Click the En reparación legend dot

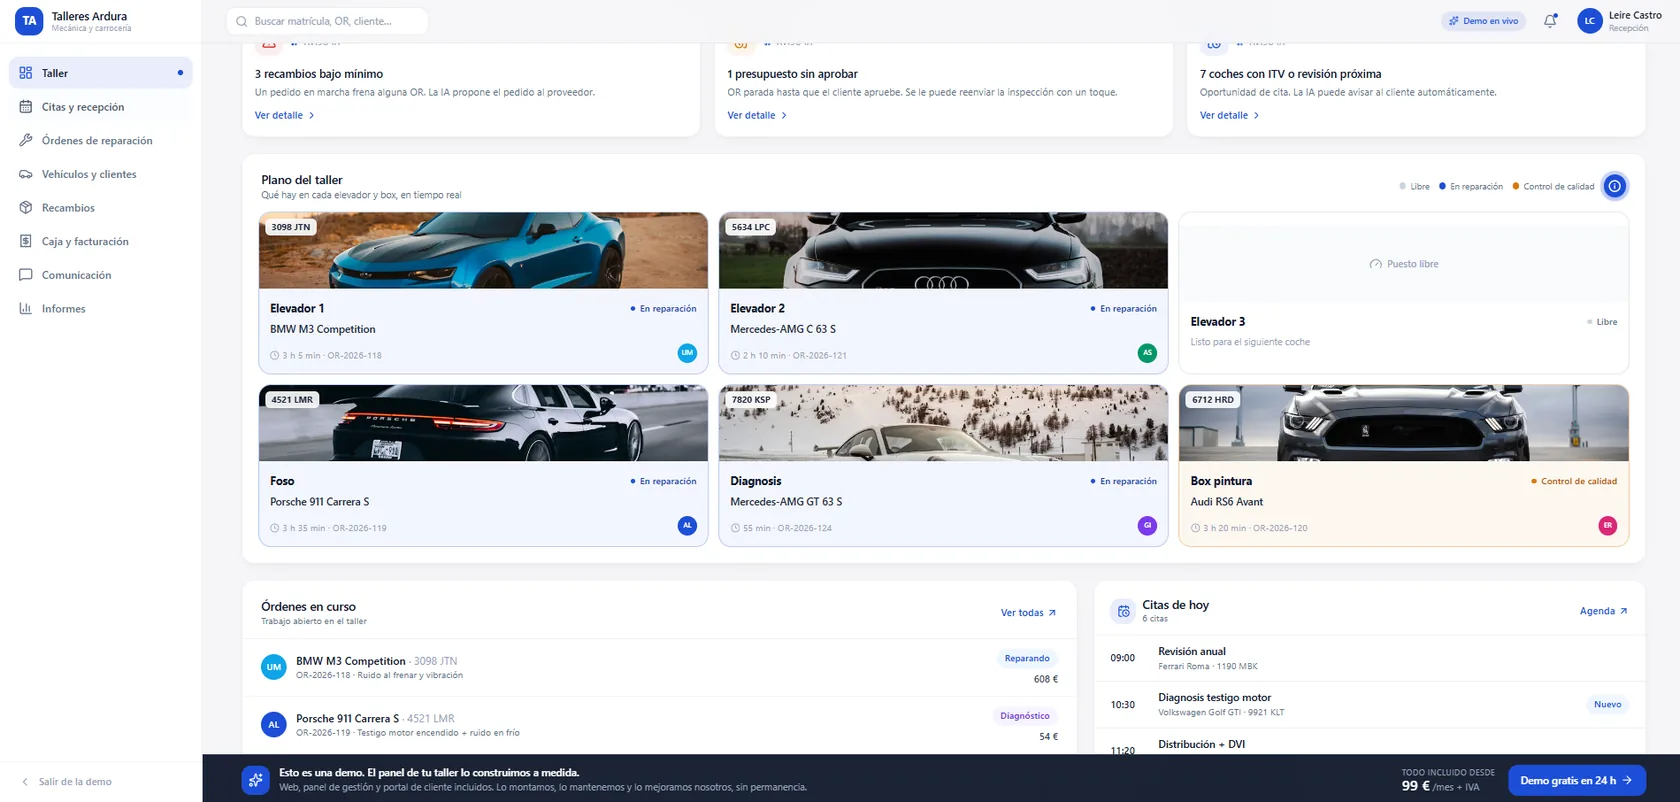[1442, 186]
